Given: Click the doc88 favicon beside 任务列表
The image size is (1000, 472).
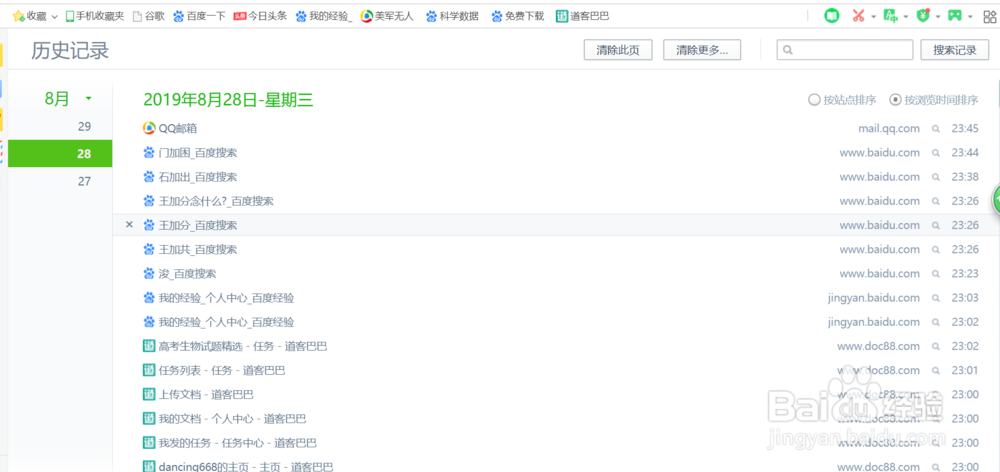Looking at the screenshot, I should 149,370.
